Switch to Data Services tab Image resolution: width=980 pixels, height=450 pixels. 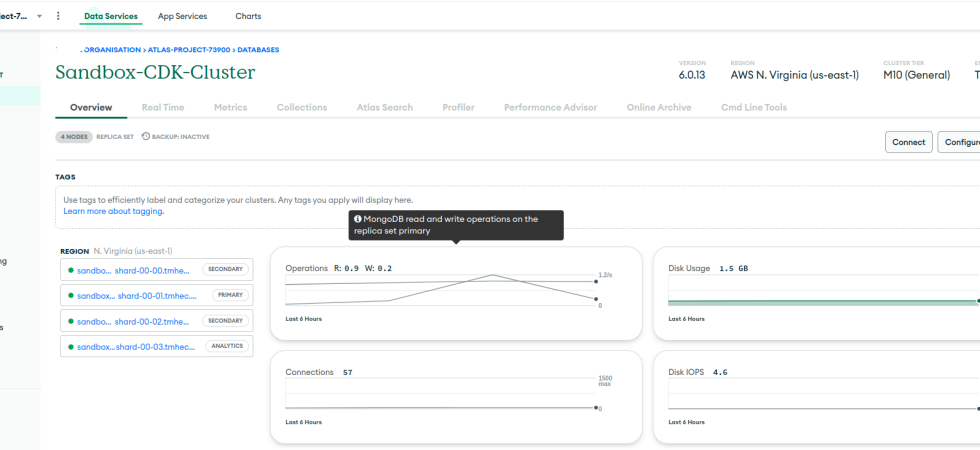(111, 16)
